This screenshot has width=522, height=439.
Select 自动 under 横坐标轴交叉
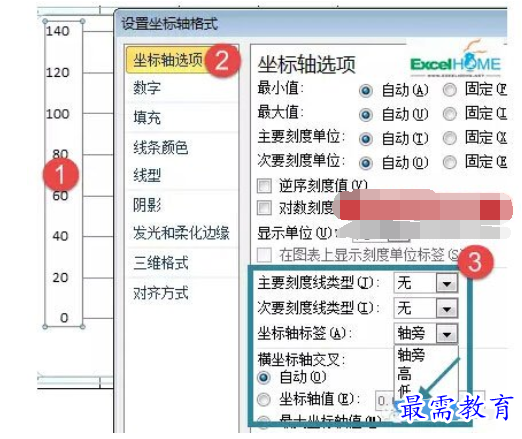coord(264,377)
